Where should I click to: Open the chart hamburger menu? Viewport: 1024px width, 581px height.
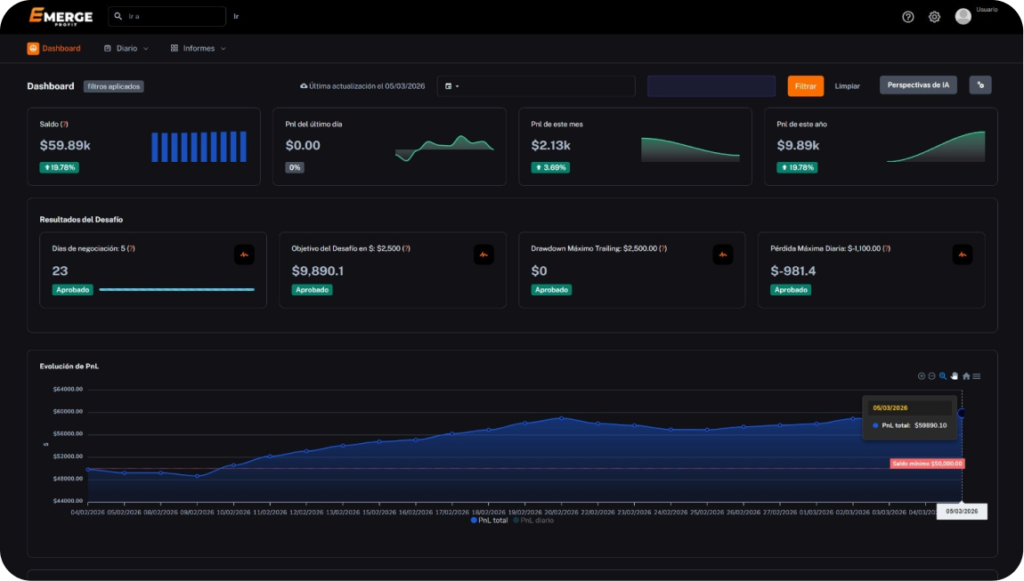976,376
